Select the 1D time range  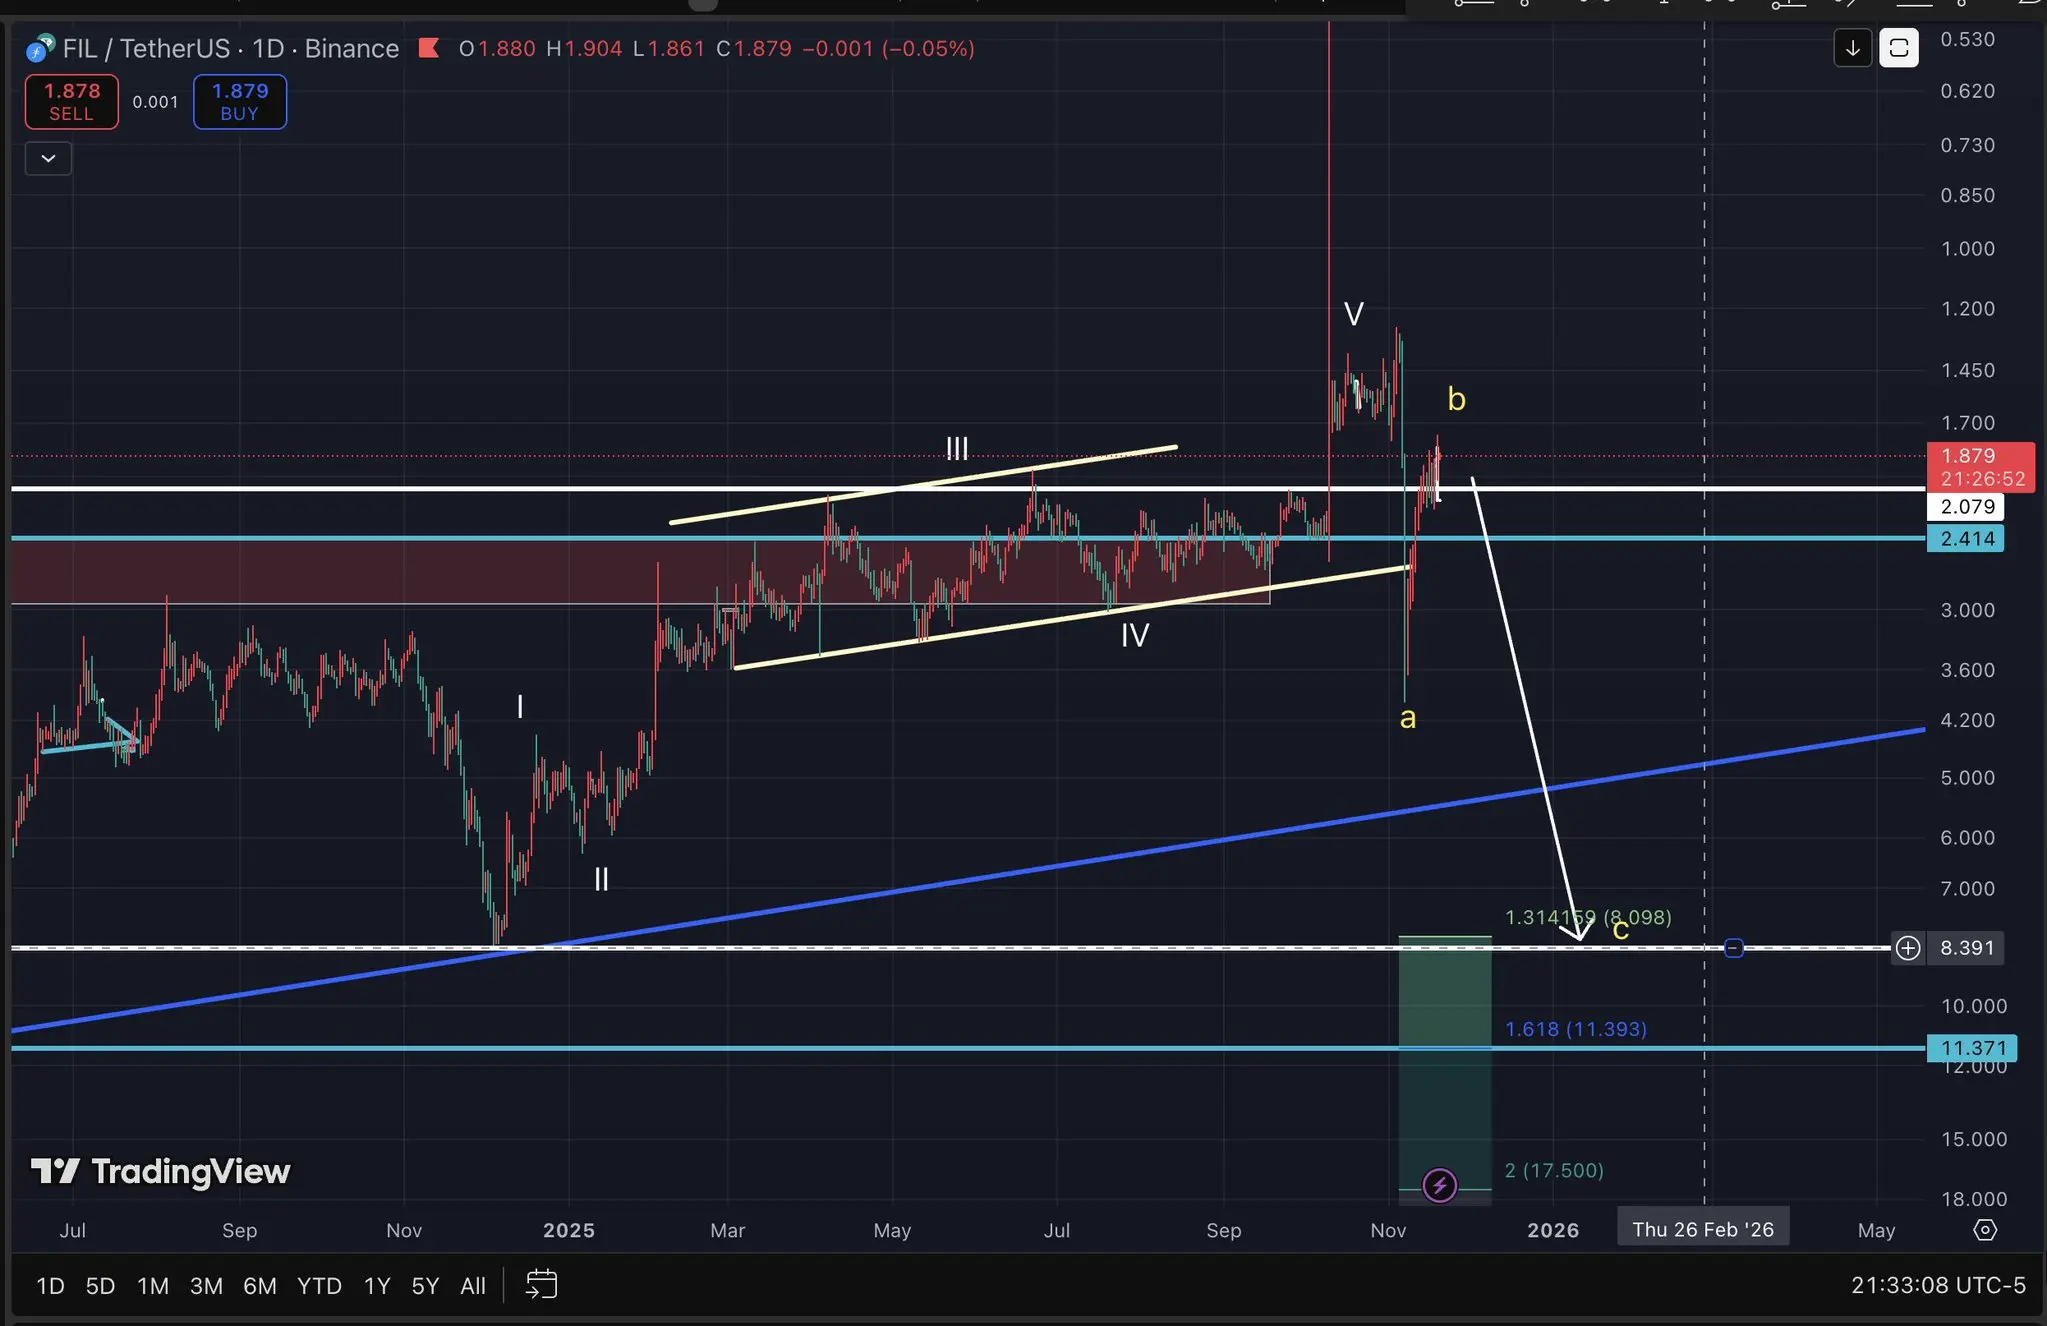[x=50, y=1286]
